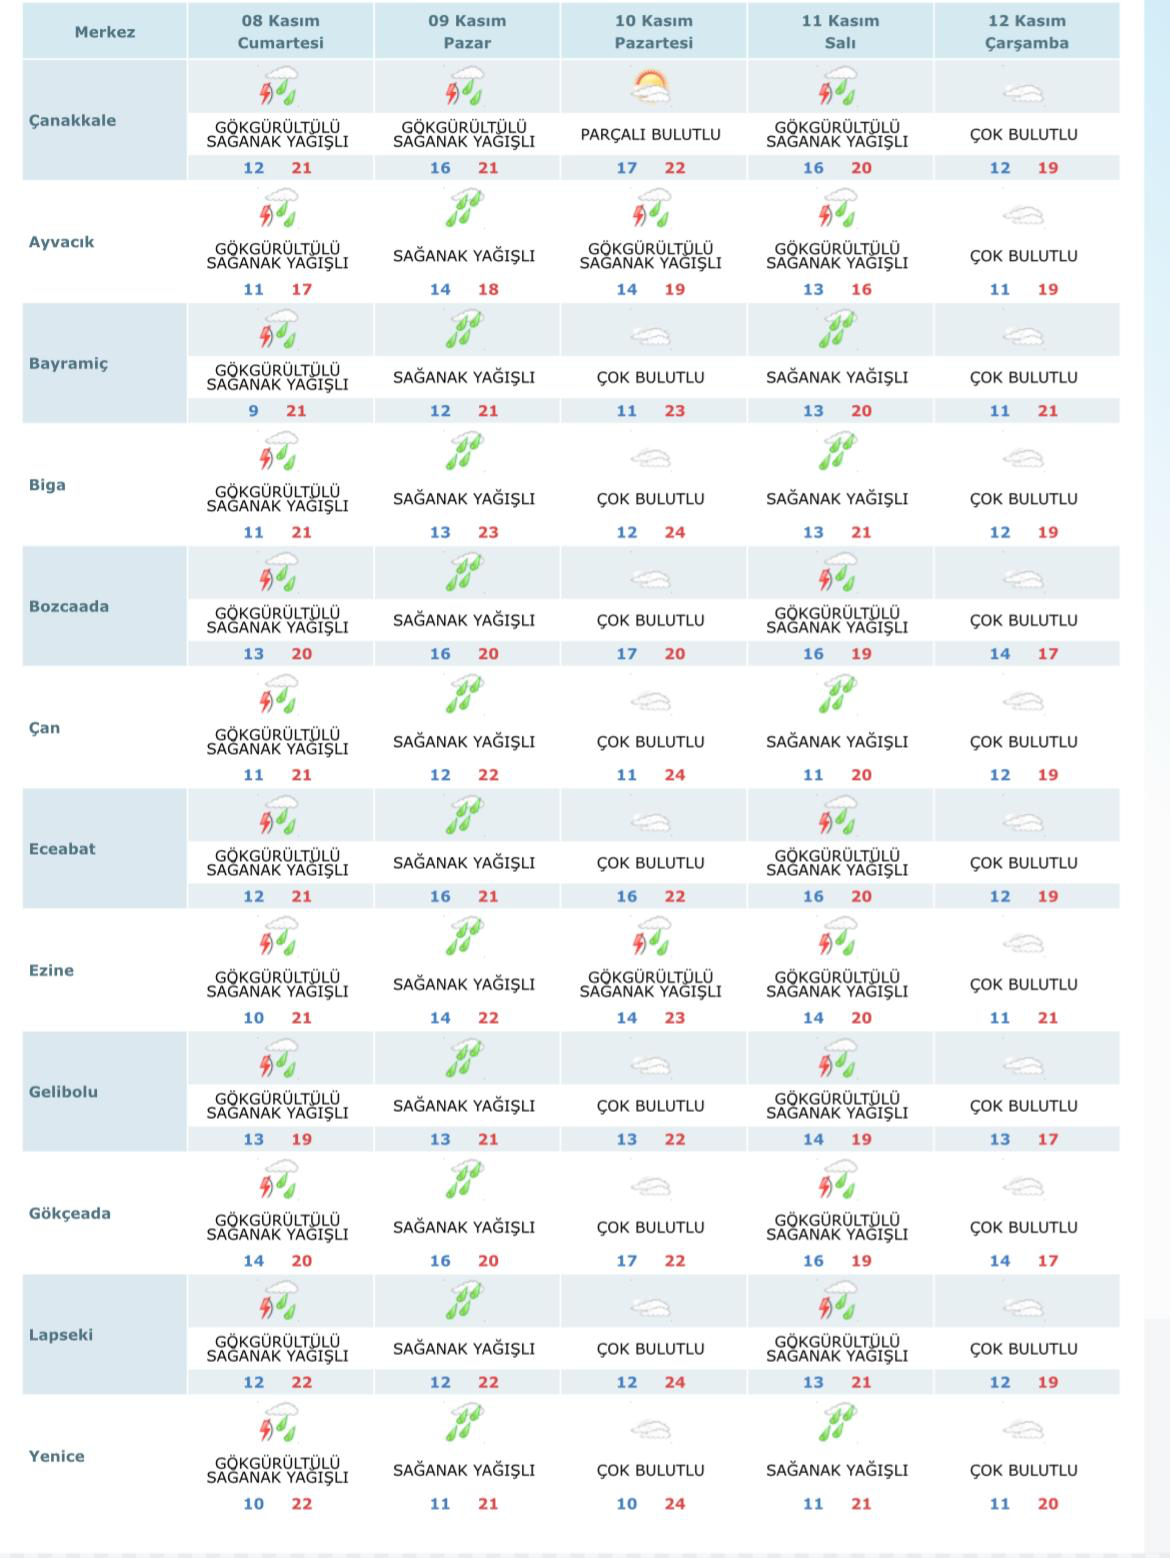The height and width of the screenshot is (1558, 1170).
Task: Click the Merkez column header
Action: [104, 32]
